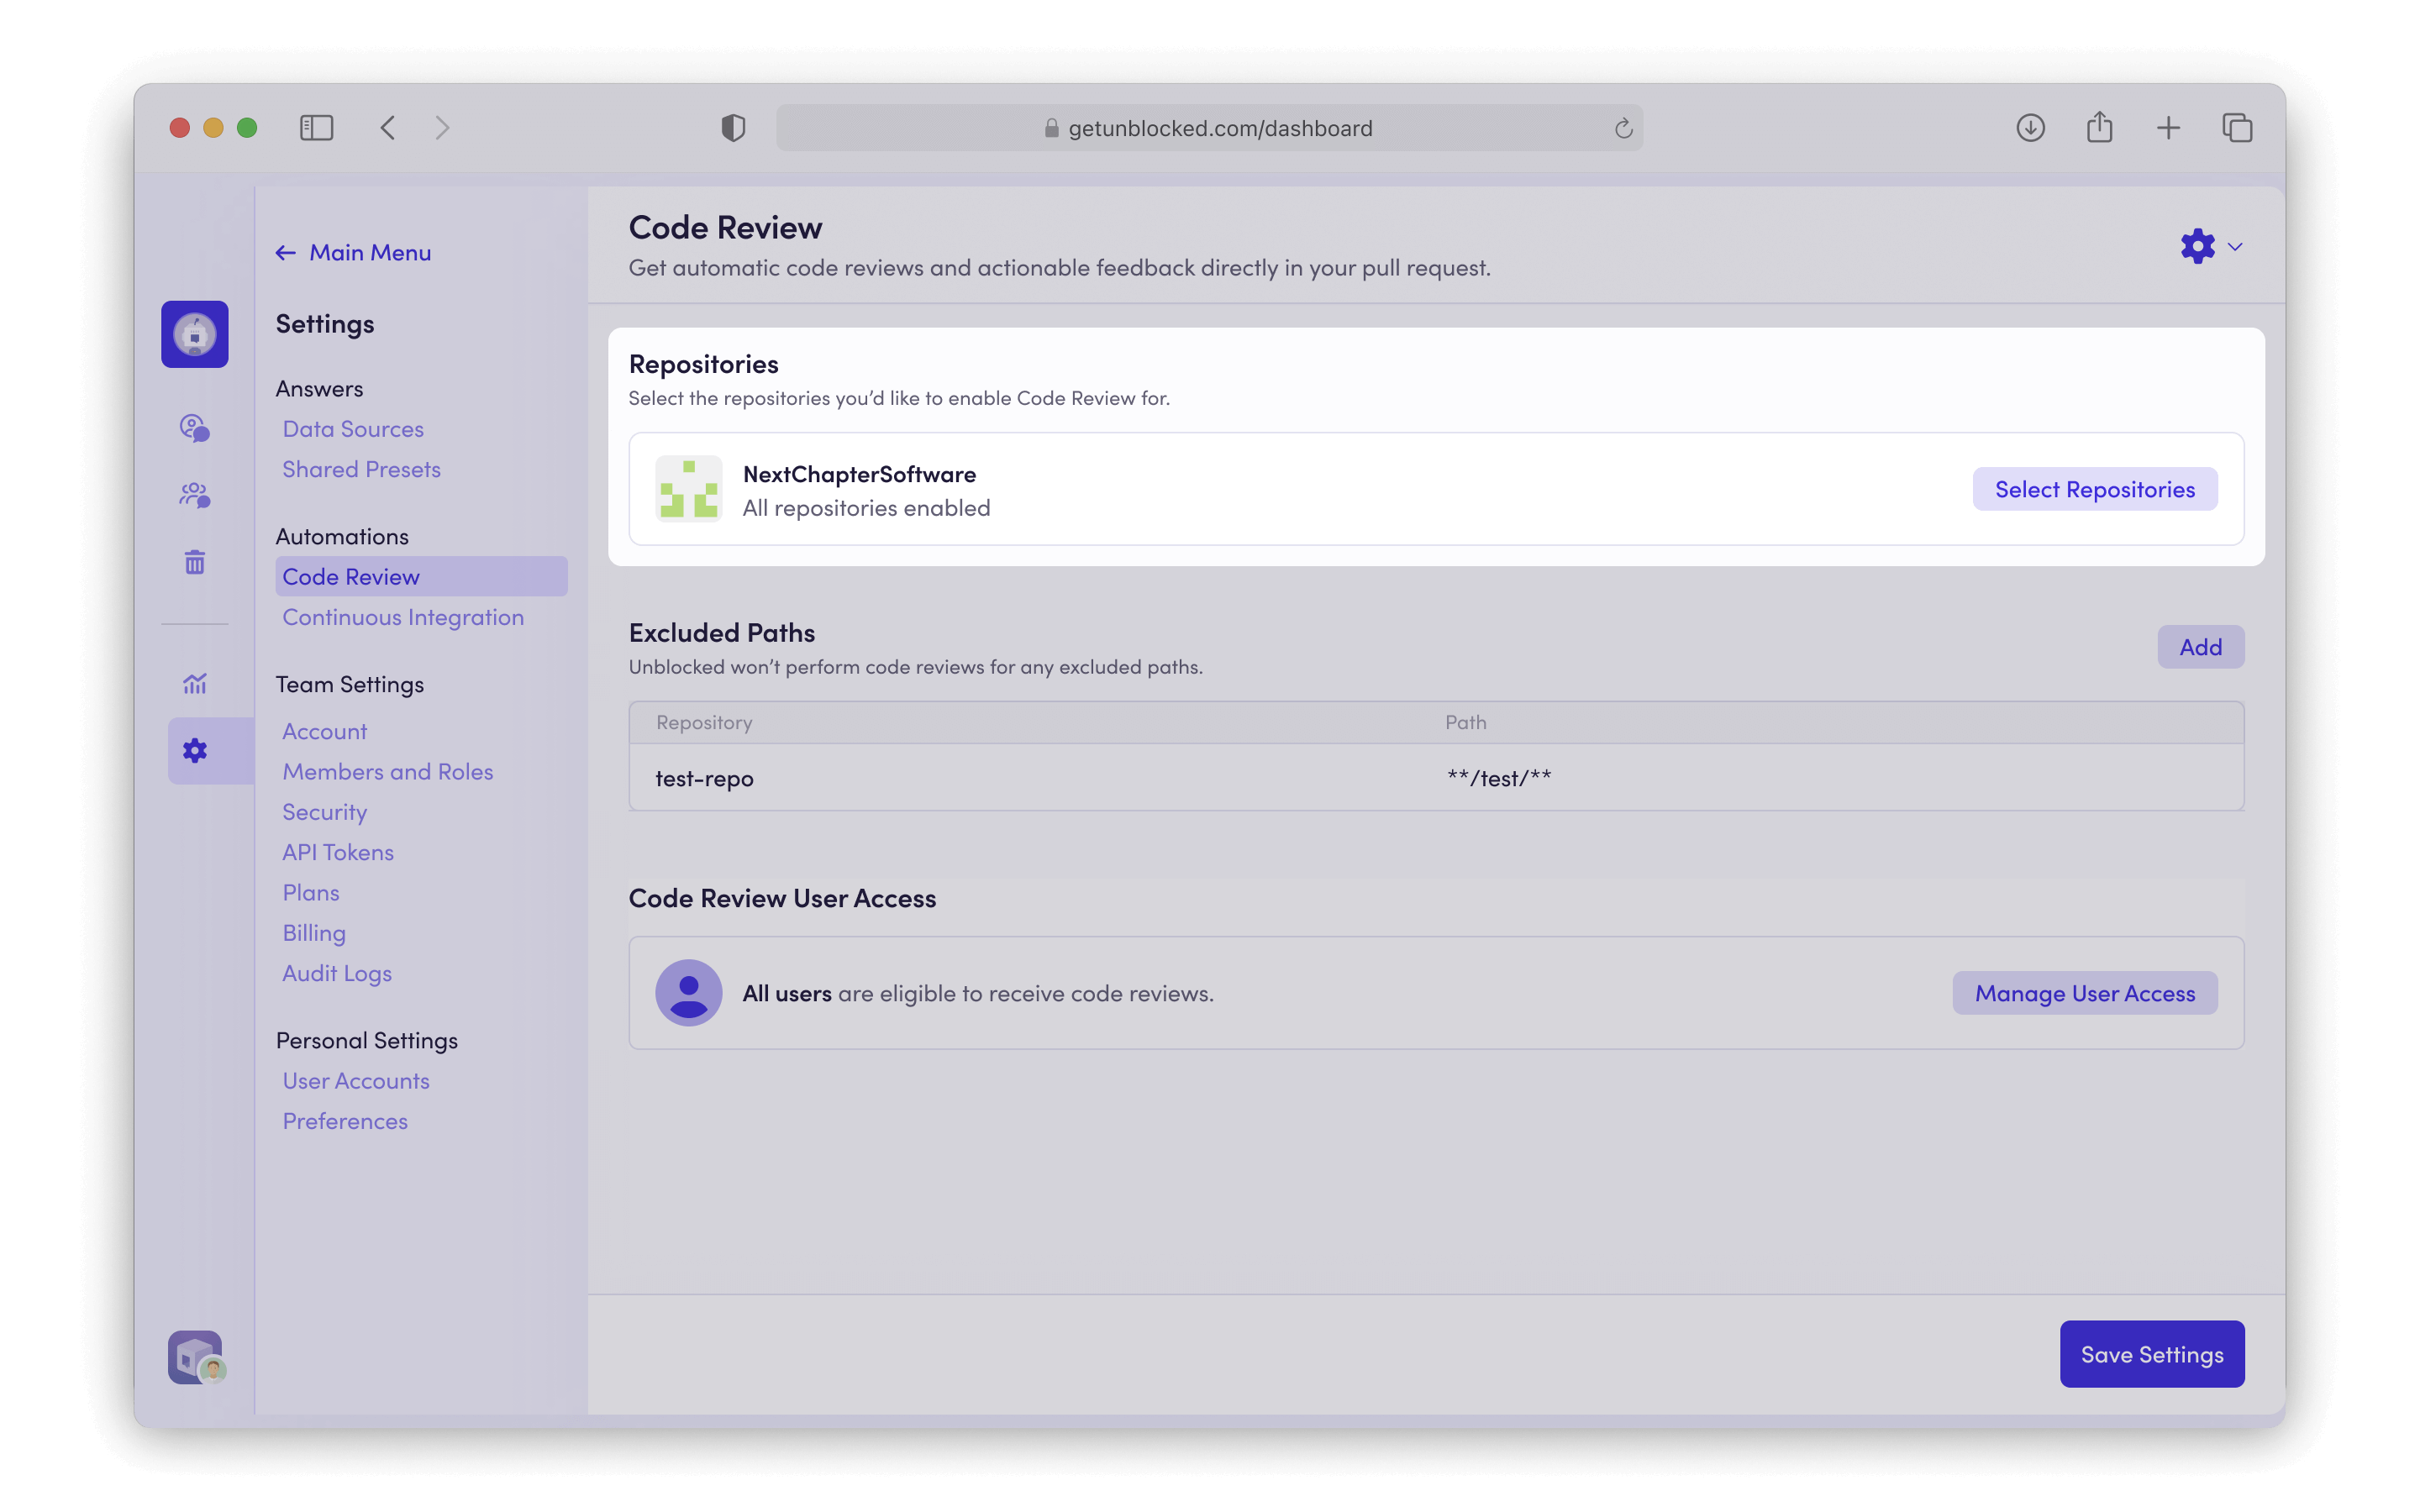Screen dimensions: 2420x1512
Task: Click Save Settings
Action: point(2151,1353)
